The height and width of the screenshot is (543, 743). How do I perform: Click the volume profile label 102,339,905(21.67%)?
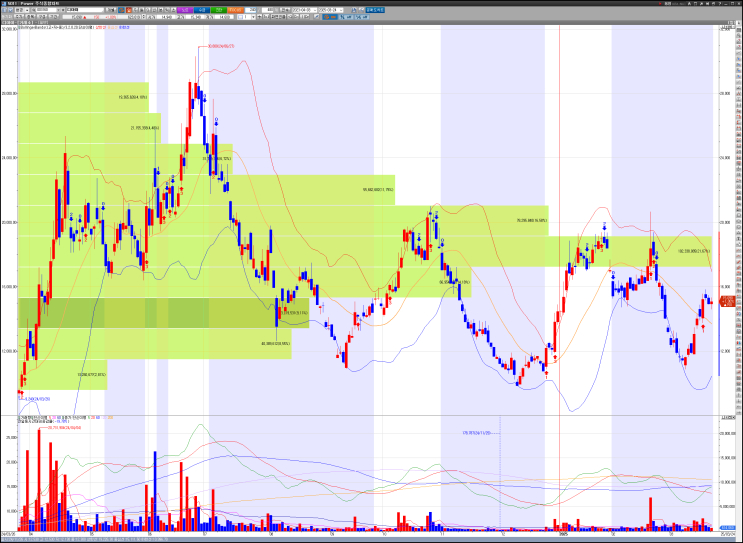pyautogui.click(x=694, y=251)
